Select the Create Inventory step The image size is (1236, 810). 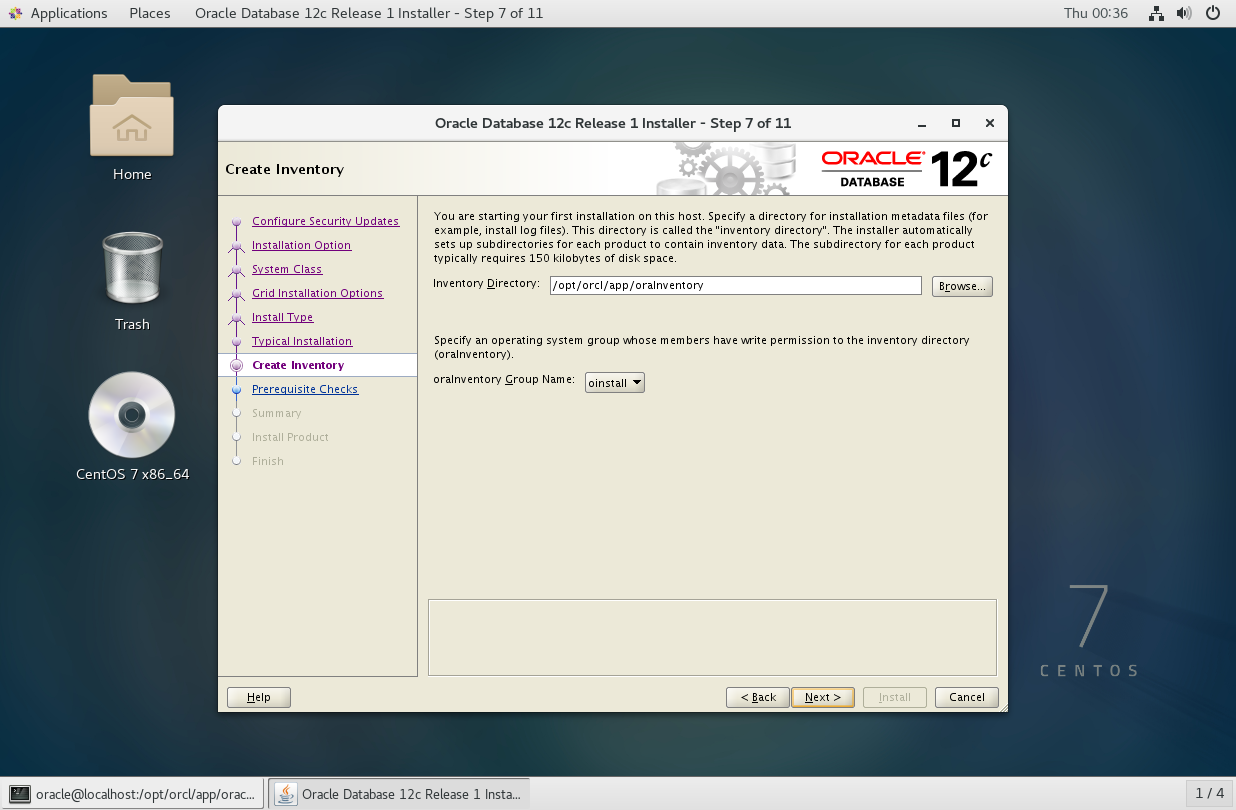pyautogui.click(x=298, y=365)
